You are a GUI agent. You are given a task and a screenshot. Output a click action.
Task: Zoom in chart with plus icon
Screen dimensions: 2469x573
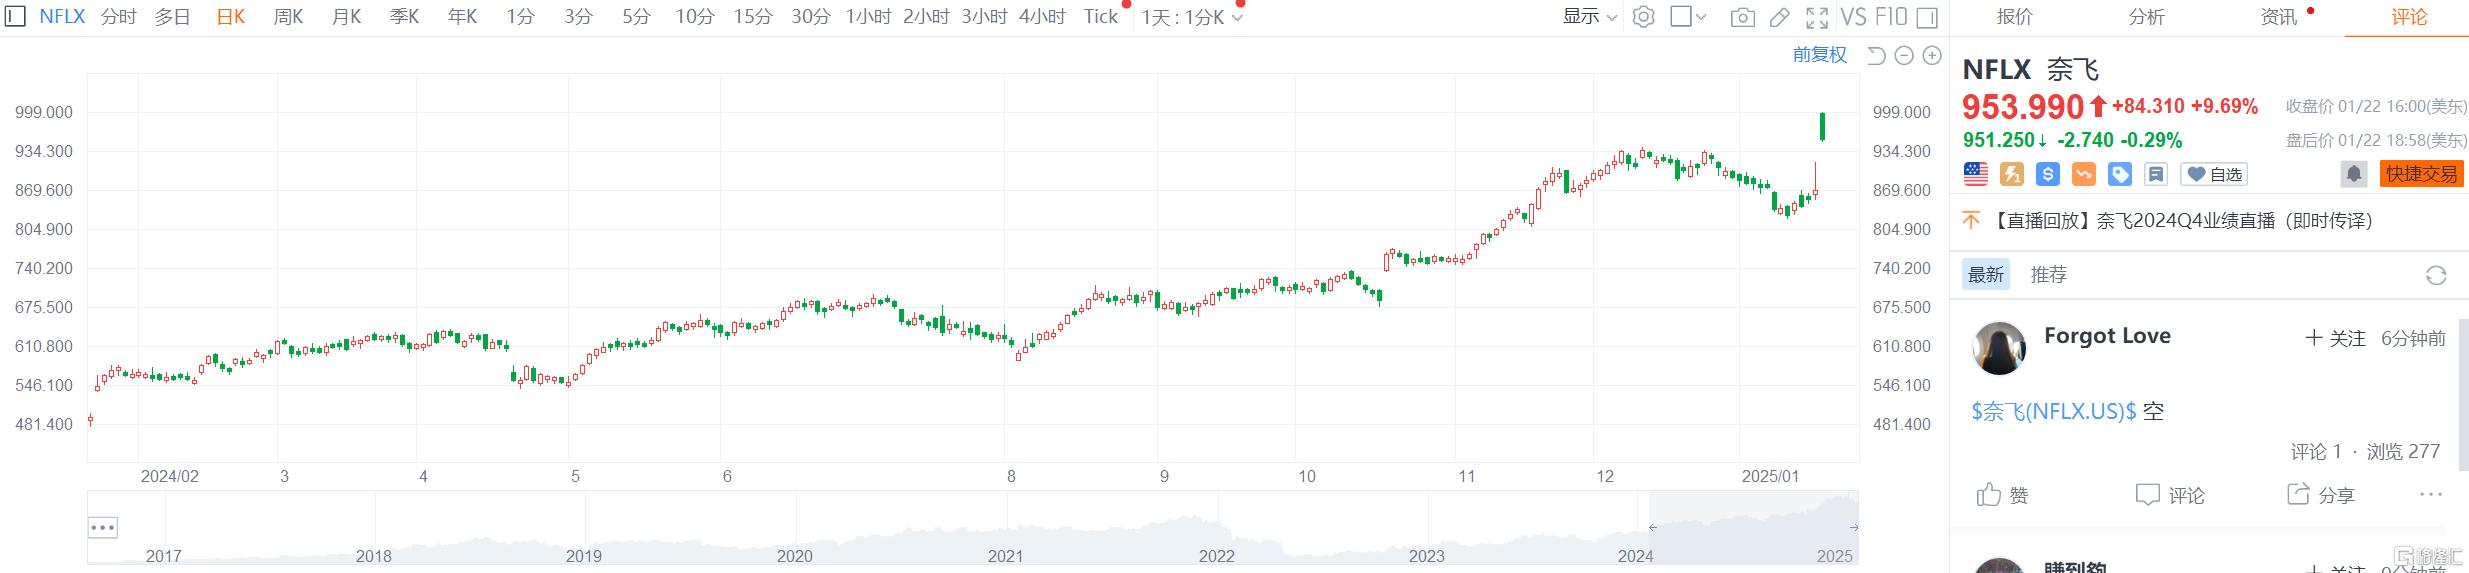1932,56
